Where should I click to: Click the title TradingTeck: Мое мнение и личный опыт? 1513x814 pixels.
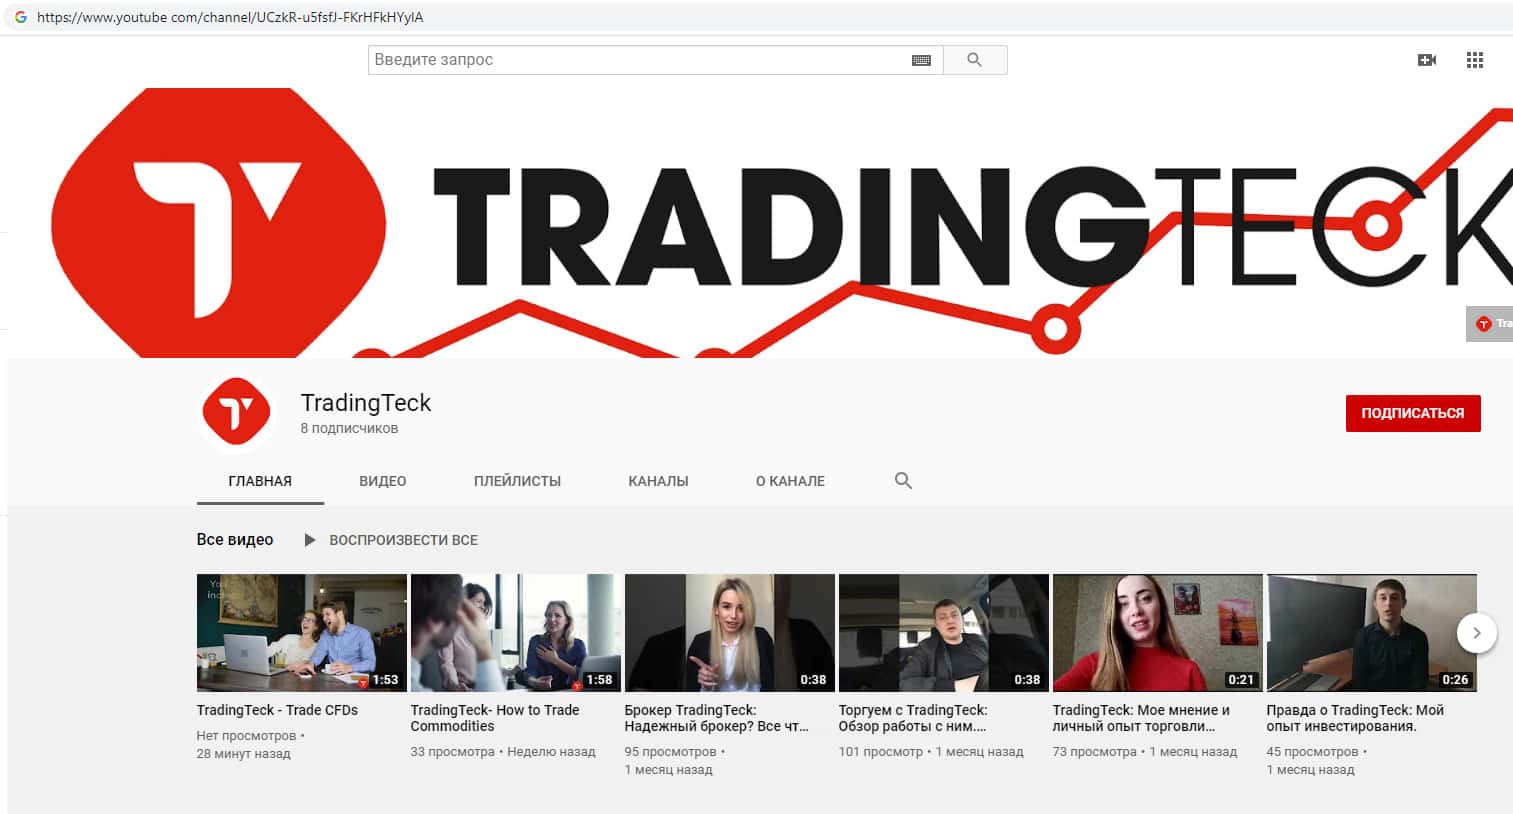click(x=1141, y=718)
